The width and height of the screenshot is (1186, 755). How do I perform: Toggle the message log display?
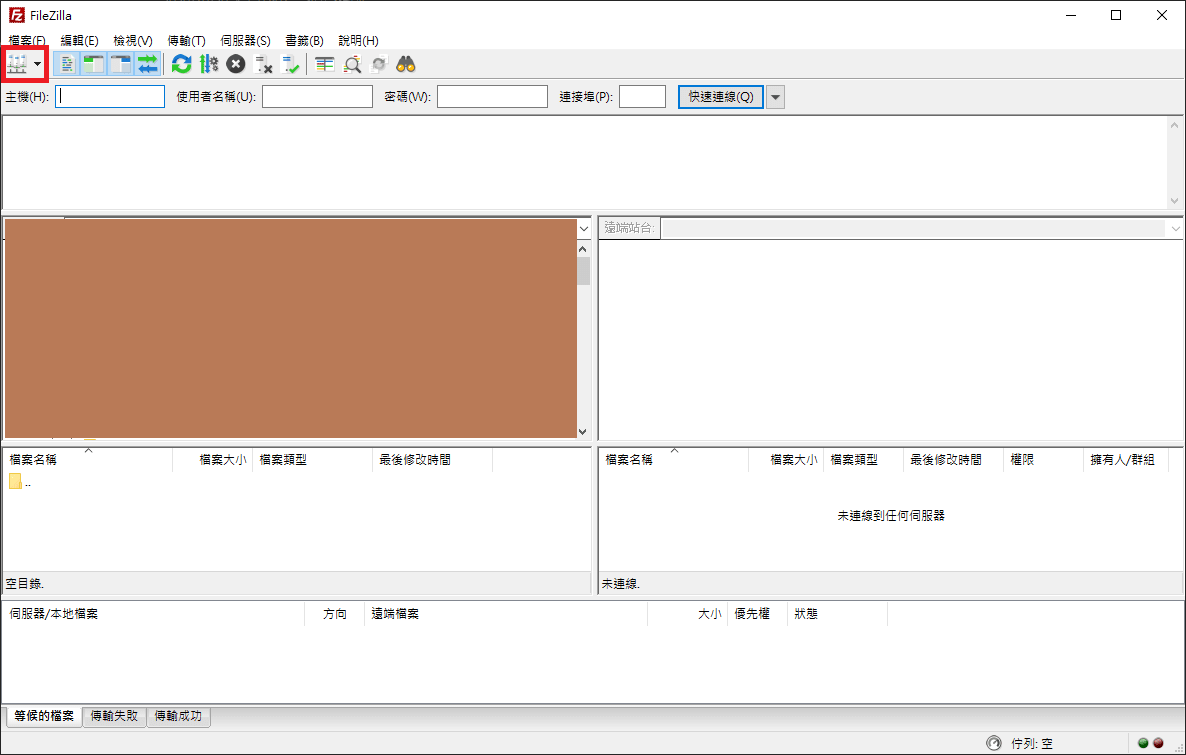point(67,64)
